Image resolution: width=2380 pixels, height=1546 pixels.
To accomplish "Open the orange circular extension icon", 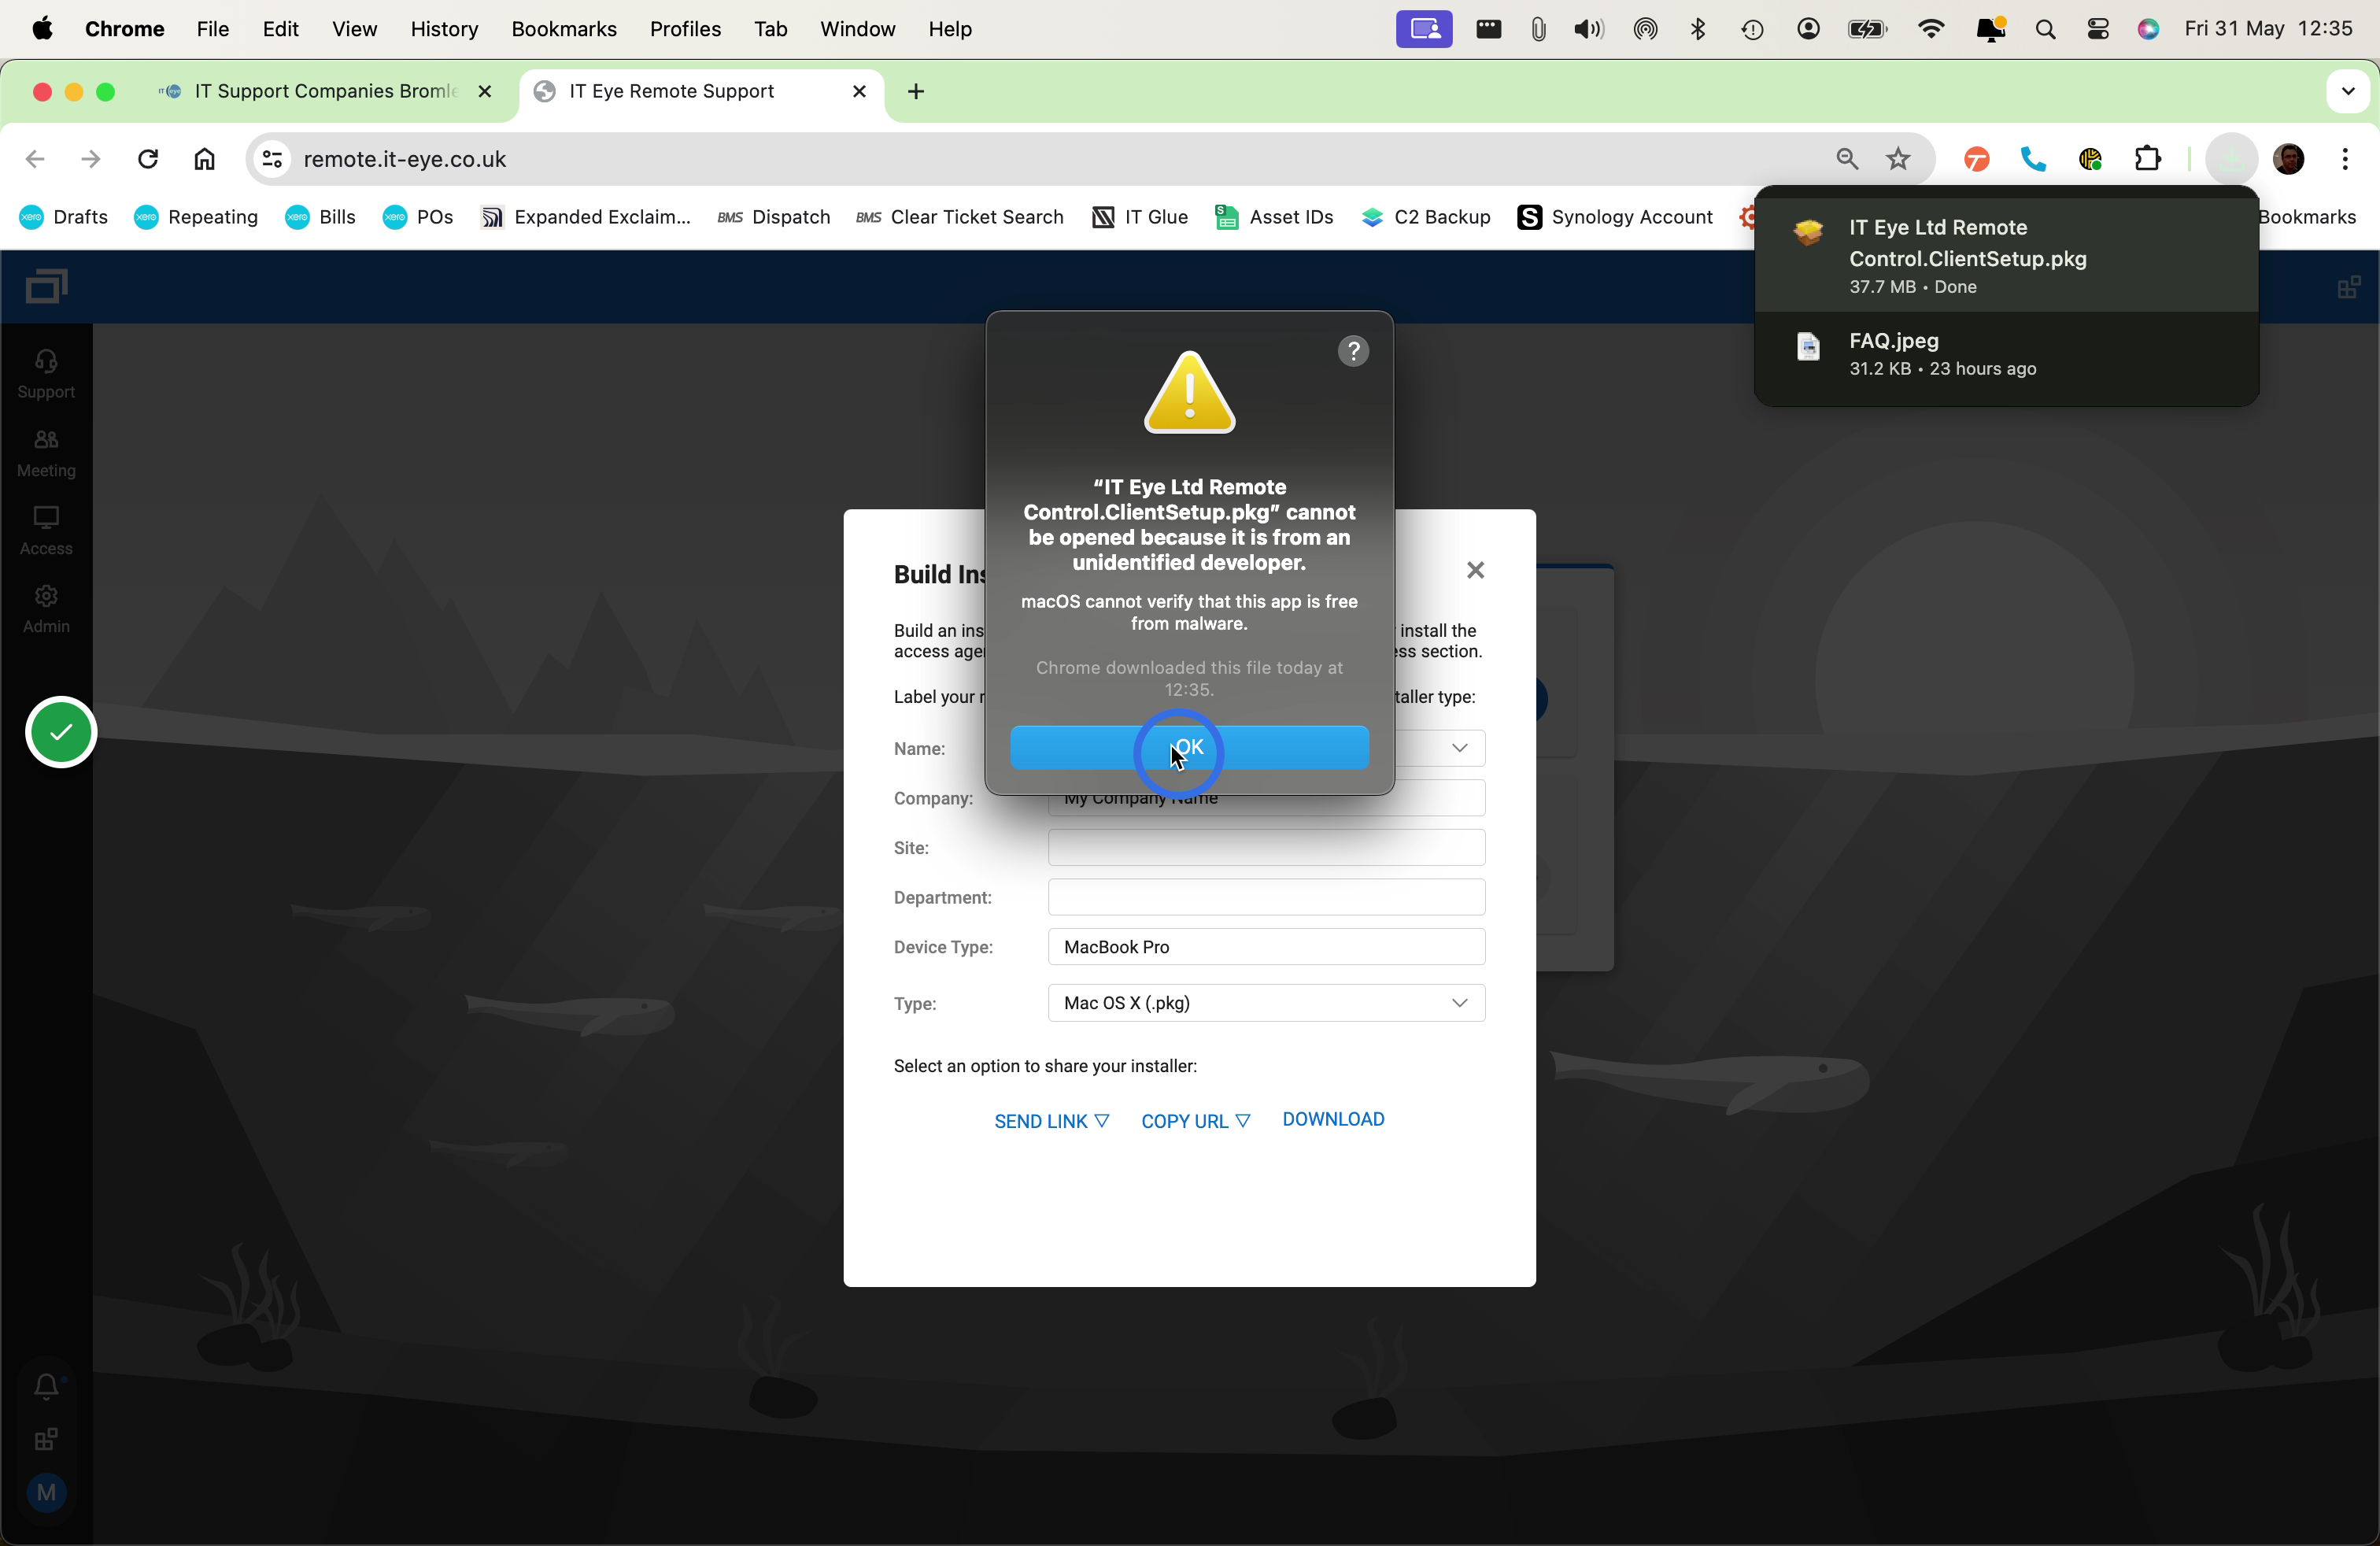I will click(1976, 159).
